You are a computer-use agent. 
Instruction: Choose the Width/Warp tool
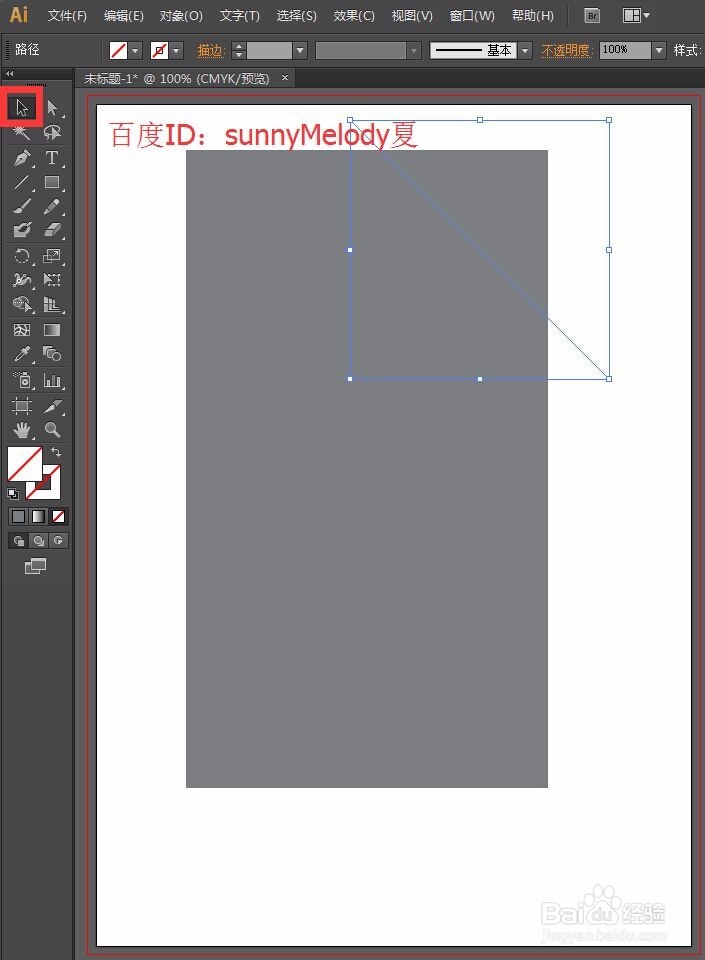pyautogui.click(x=22, y=280)
